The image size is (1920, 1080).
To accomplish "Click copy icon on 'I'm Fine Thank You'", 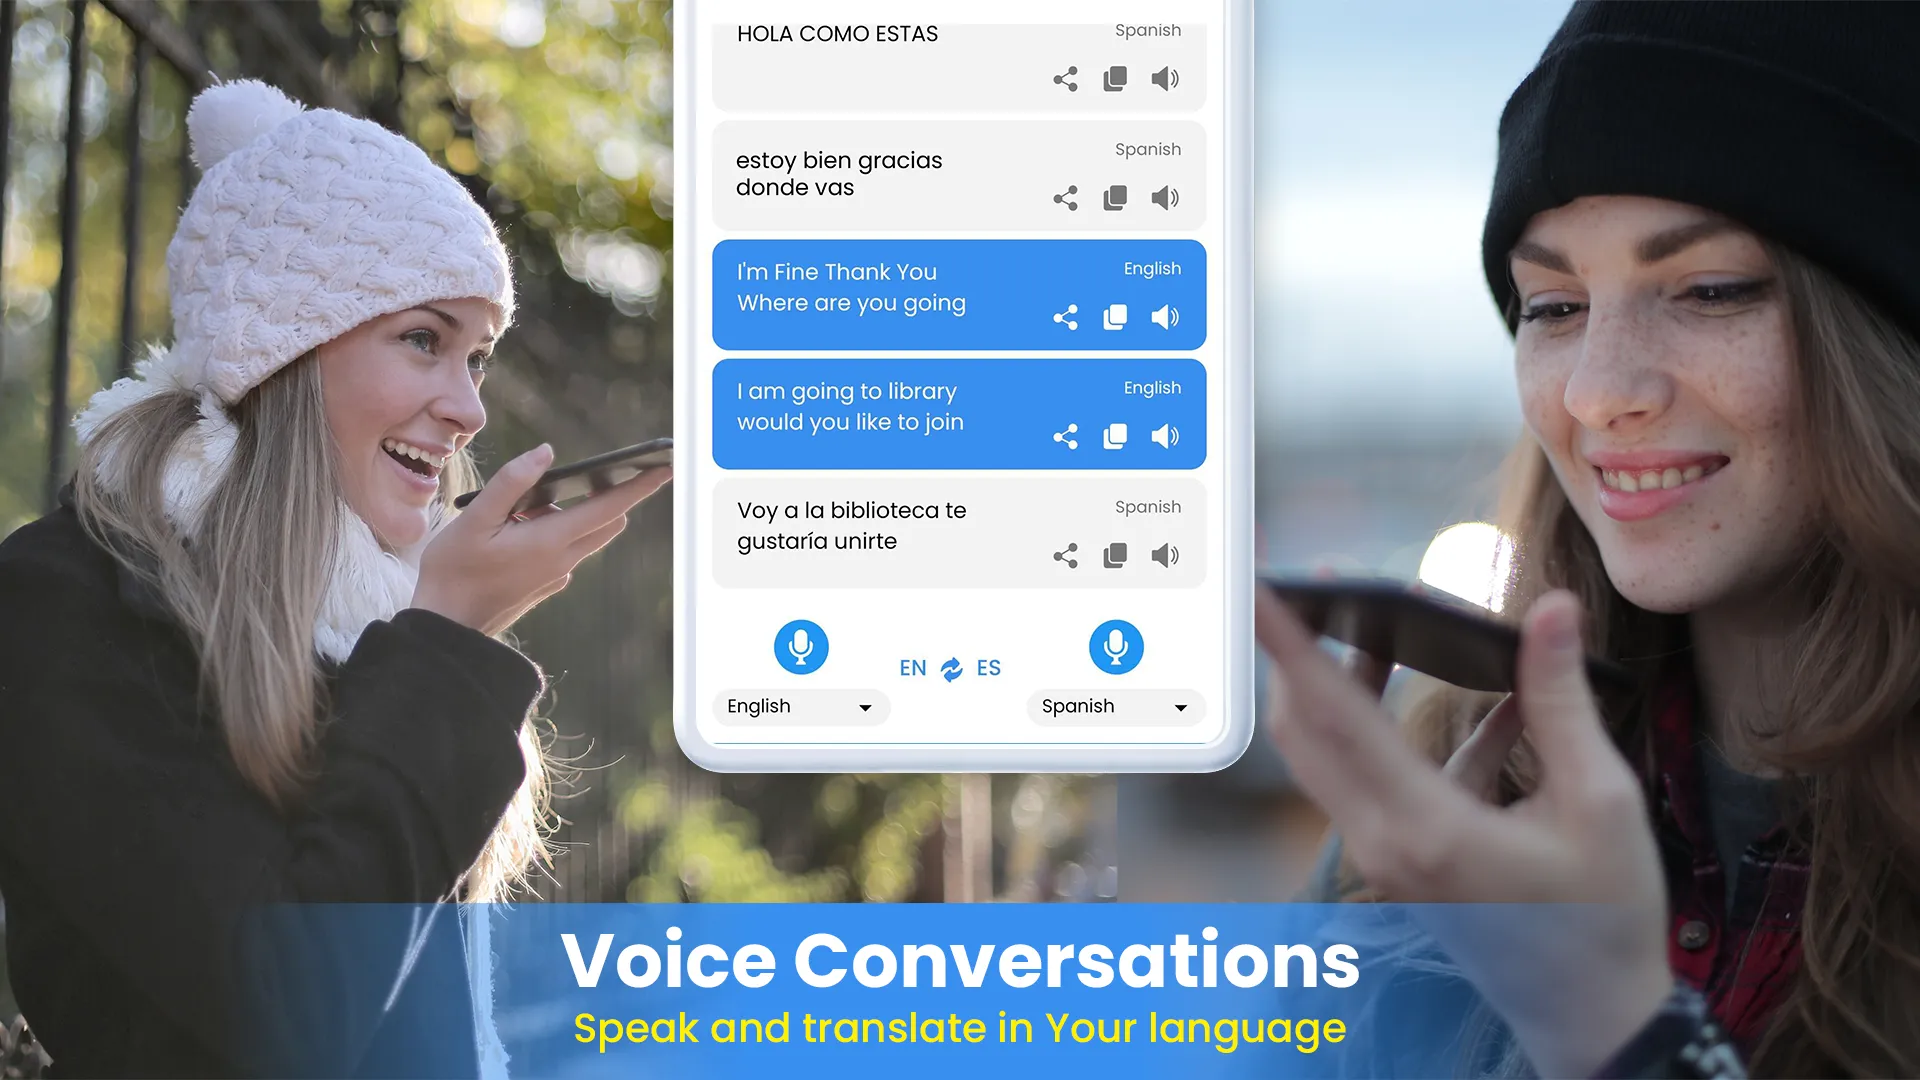I will tap(1113, 316).
